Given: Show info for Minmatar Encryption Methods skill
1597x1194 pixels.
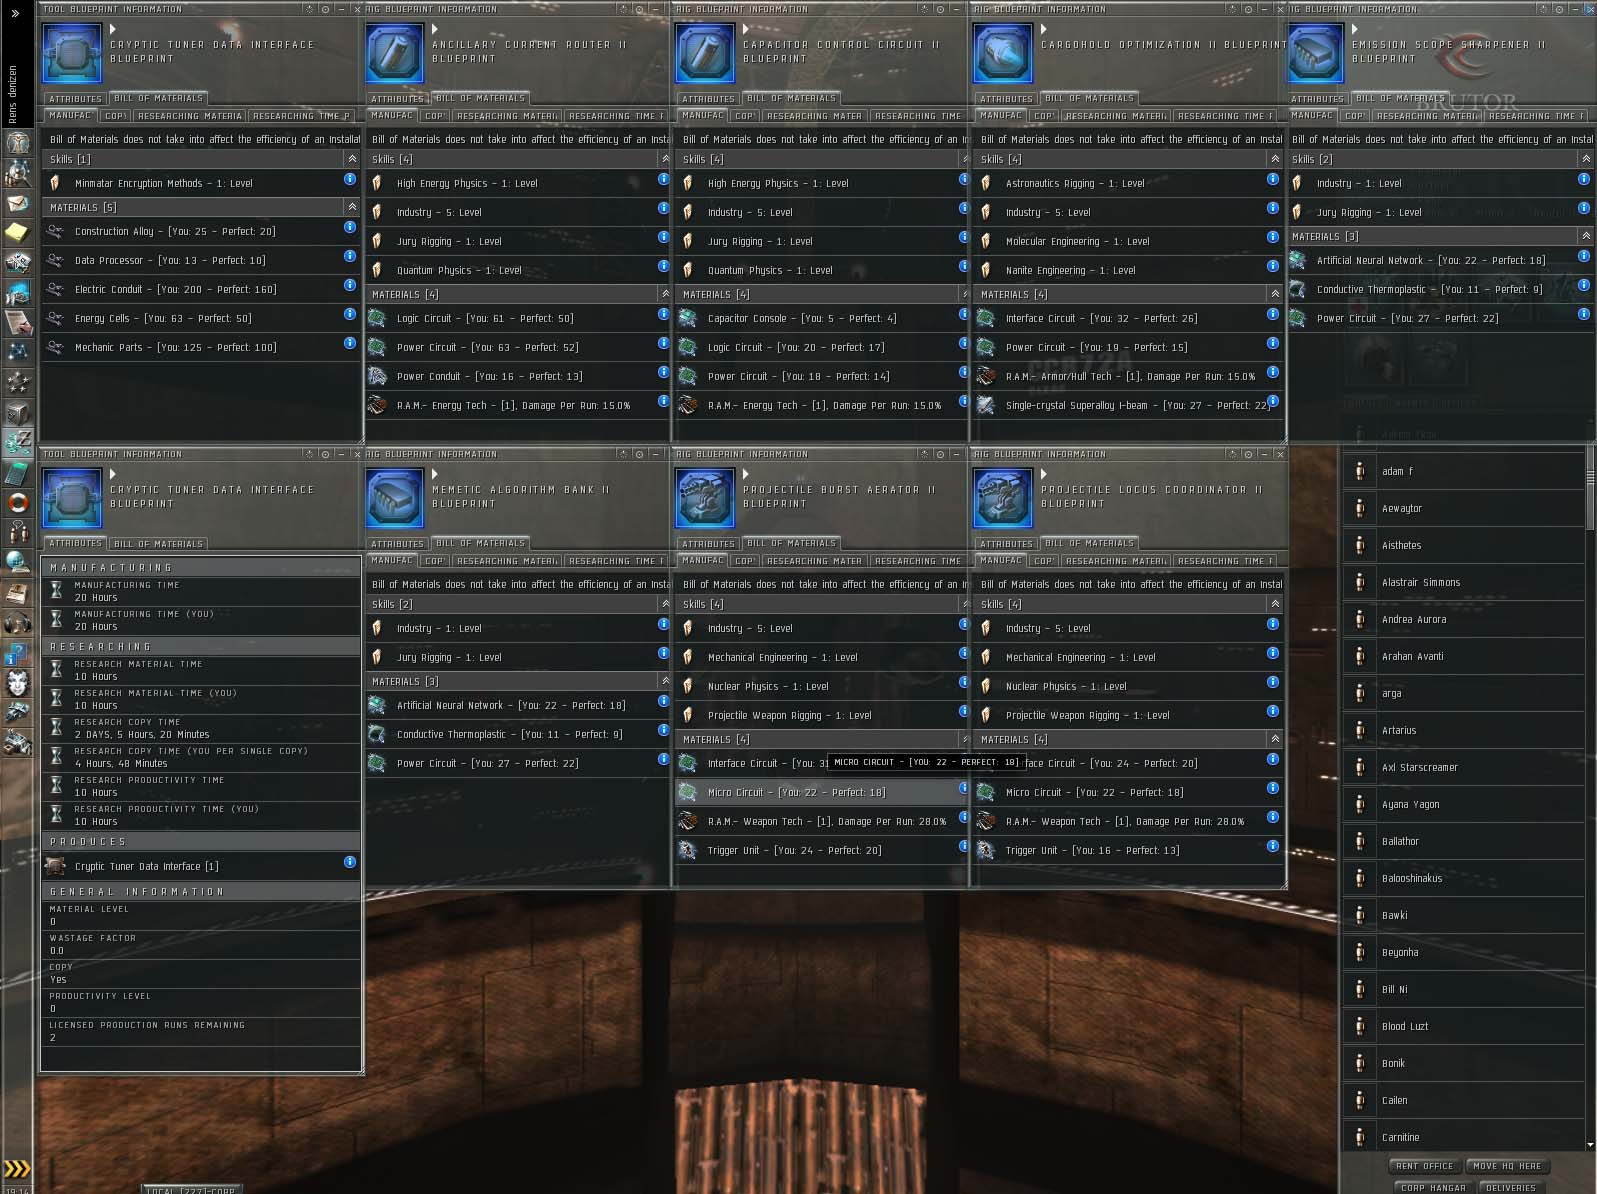Looking at the screenshot, I should click(x=350, y=179).
